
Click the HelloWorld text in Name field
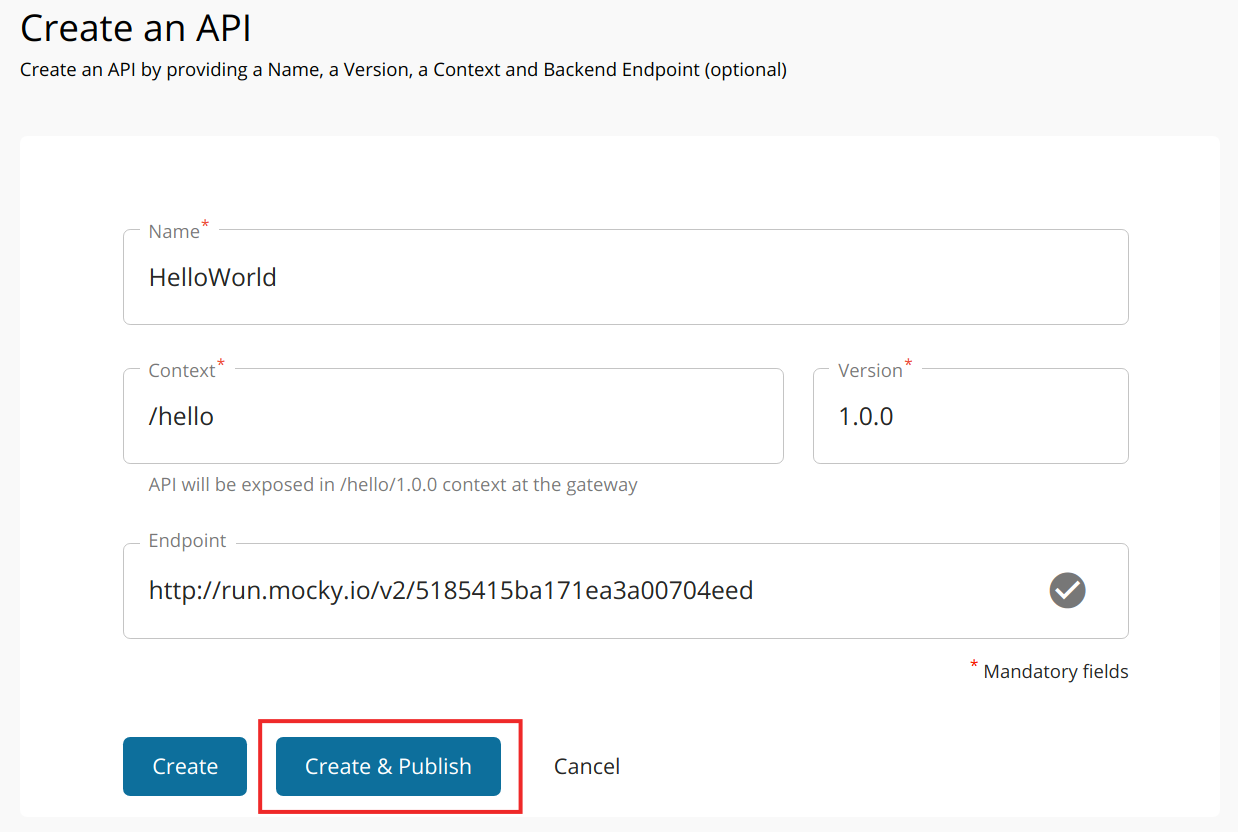click(213, 277)
